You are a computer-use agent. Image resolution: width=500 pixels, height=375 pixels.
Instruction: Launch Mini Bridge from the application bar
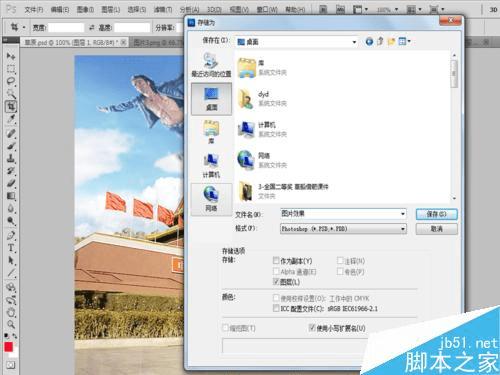[x=340, y=9]
